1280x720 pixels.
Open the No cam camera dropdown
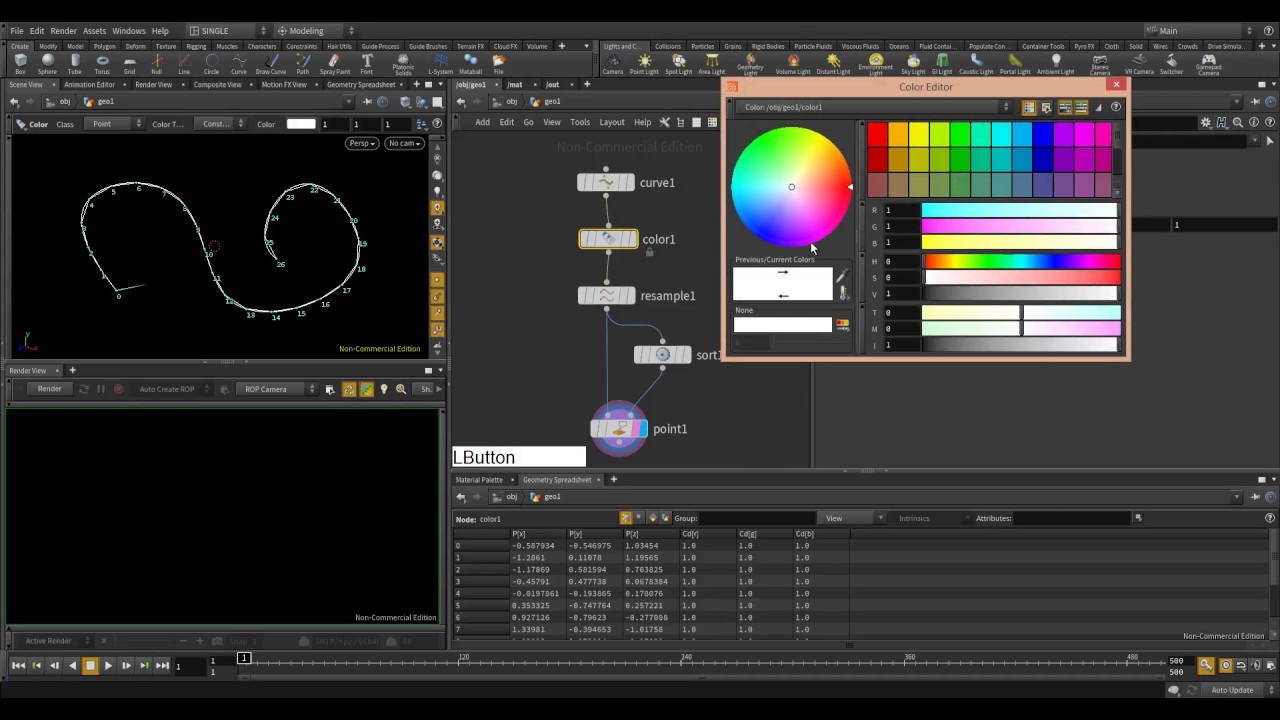coord(404,143)
